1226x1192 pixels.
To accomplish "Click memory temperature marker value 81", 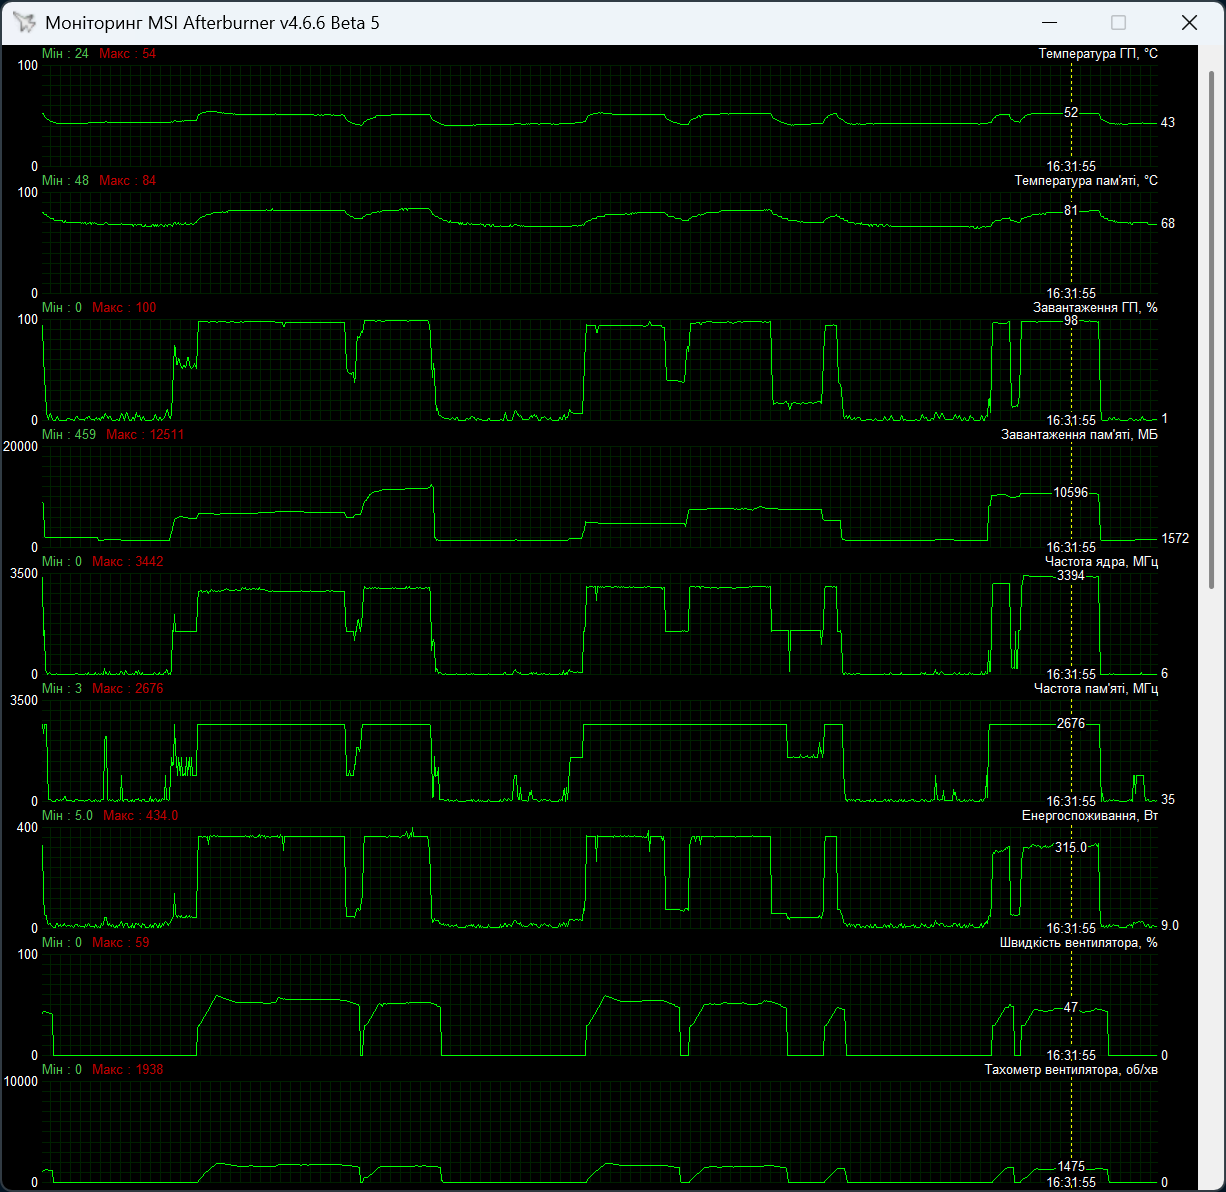I will click(1071, 210).
